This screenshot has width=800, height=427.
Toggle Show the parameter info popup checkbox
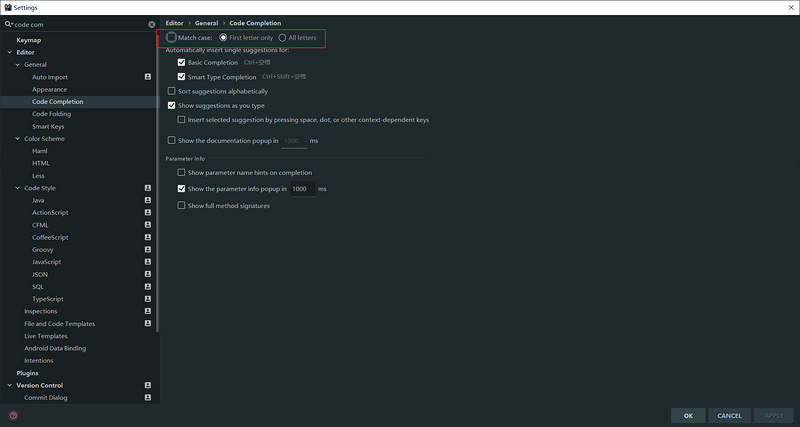point(181,189)
